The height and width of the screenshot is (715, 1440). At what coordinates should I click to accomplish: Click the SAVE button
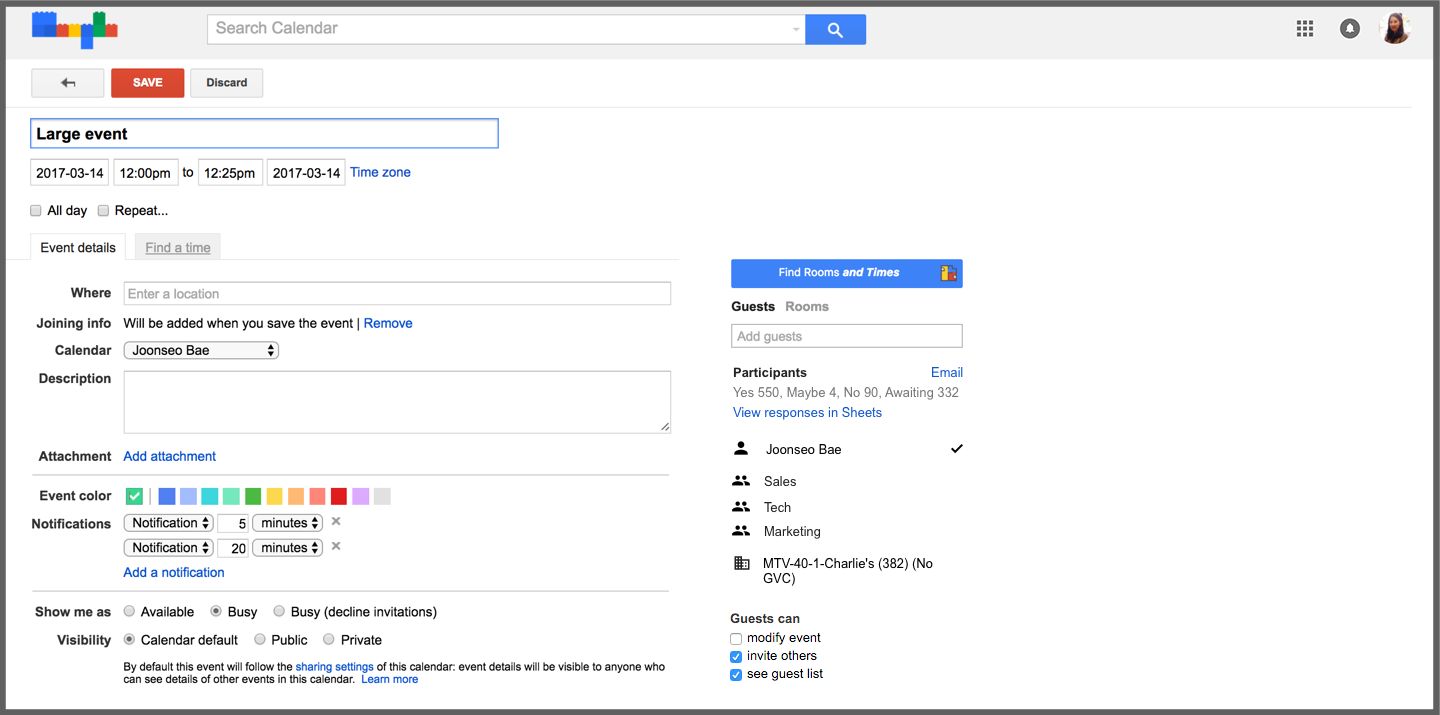(x=147, y=82)
